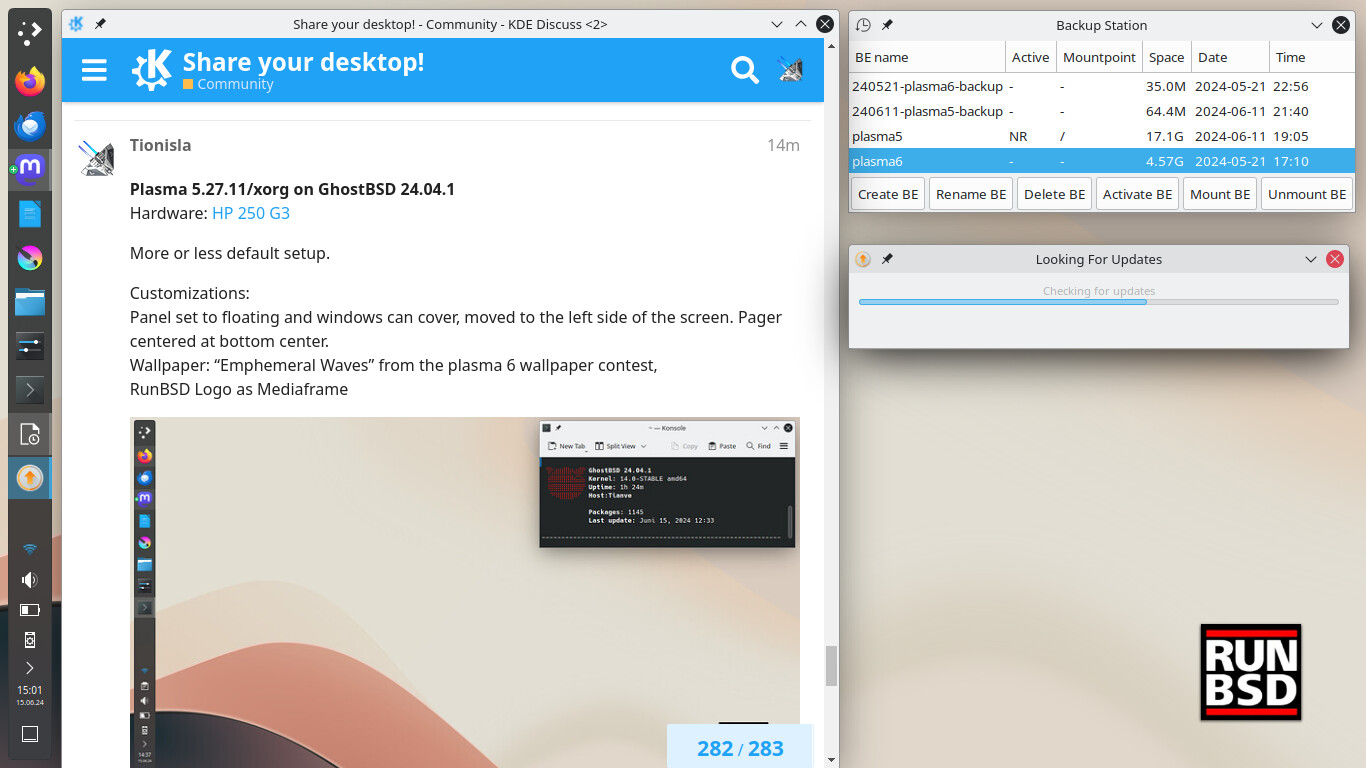Click the KDE logo in header
Screen dimensions: 1366x768
click(152, 69)
